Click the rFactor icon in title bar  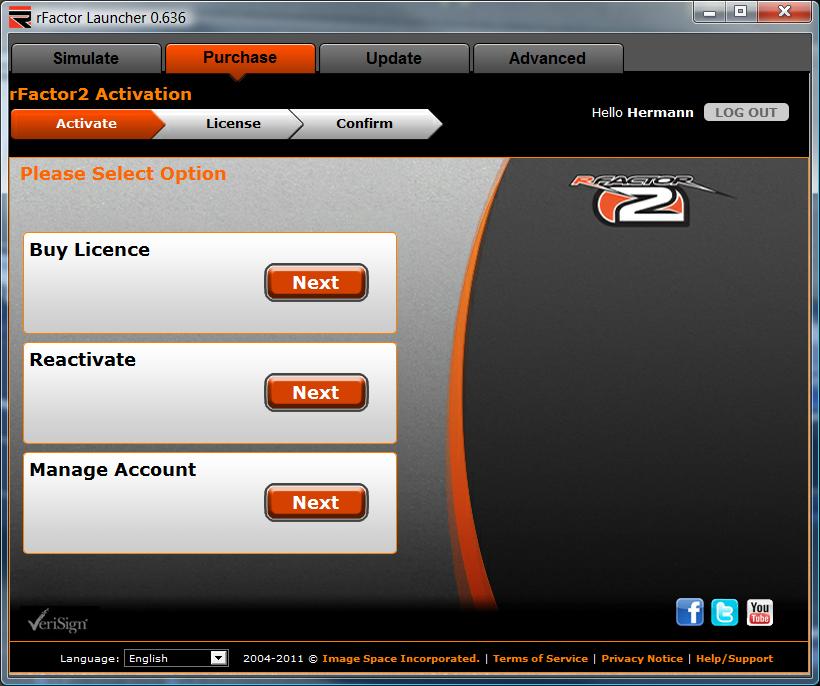pos(20,17)
